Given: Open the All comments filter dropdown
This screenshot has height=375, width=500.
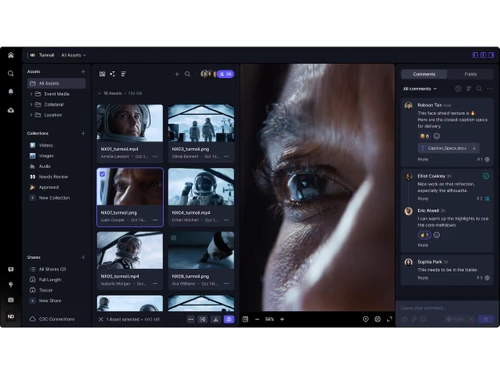Looking at the screenshot, I should (x=420, y=89).
